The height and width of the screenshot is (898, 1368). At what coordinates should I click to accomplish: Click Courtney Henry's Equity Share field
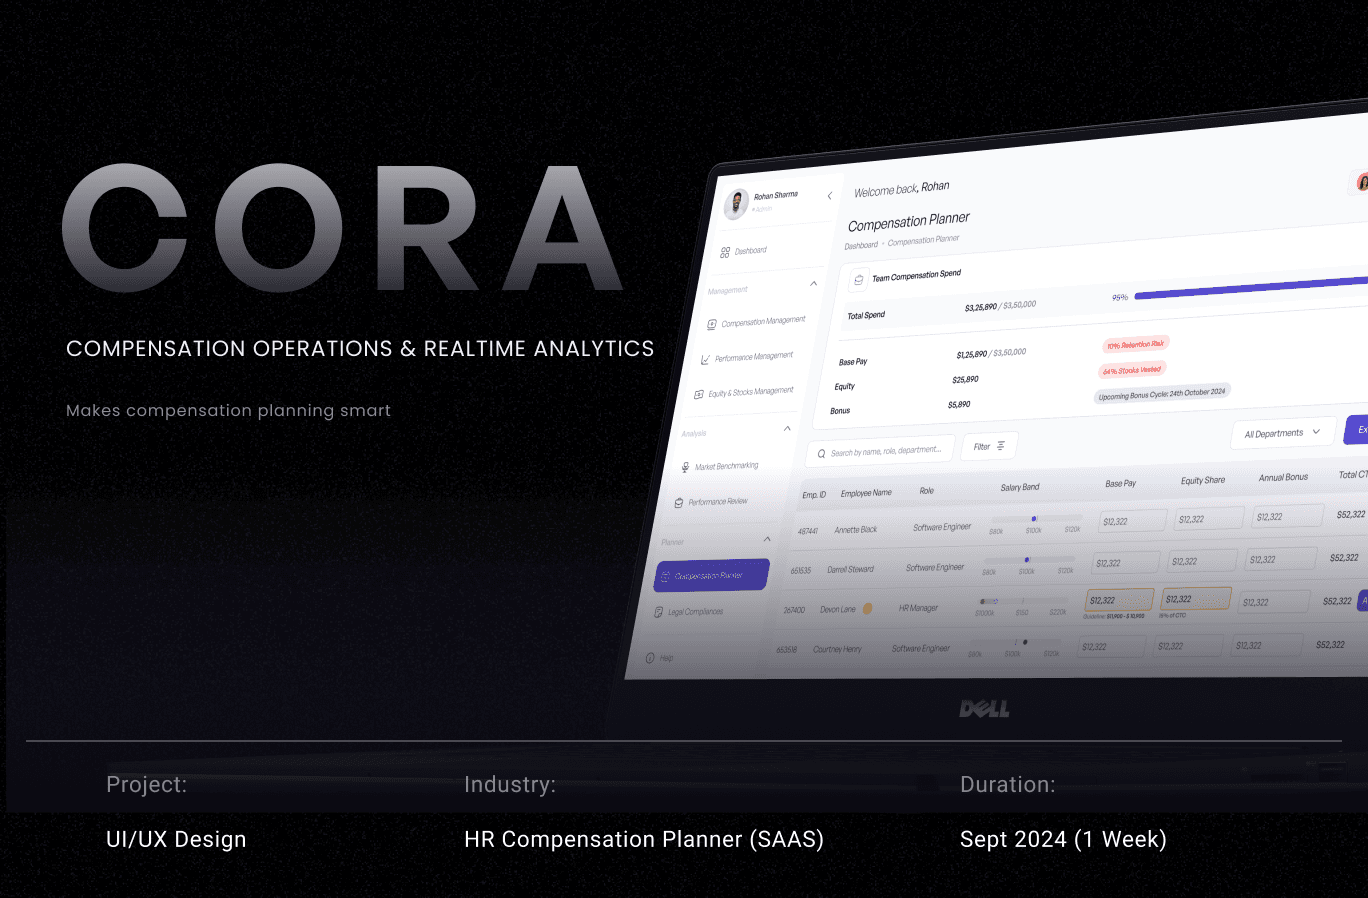click(x=1189, y=645)
